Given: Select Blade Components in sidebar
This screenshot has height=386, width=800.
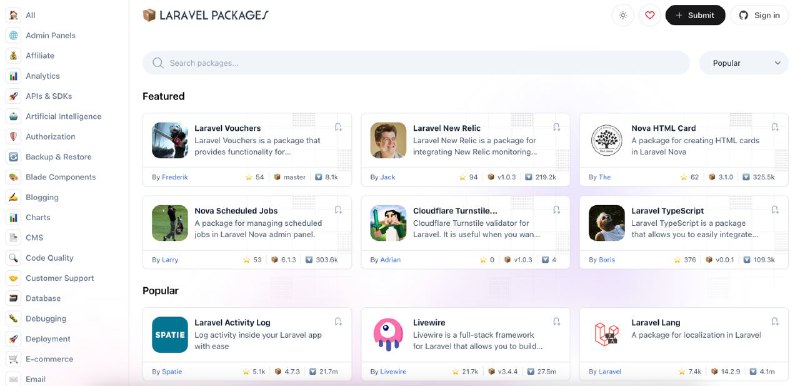Looking at the screenshot, I should coord(61,177).
